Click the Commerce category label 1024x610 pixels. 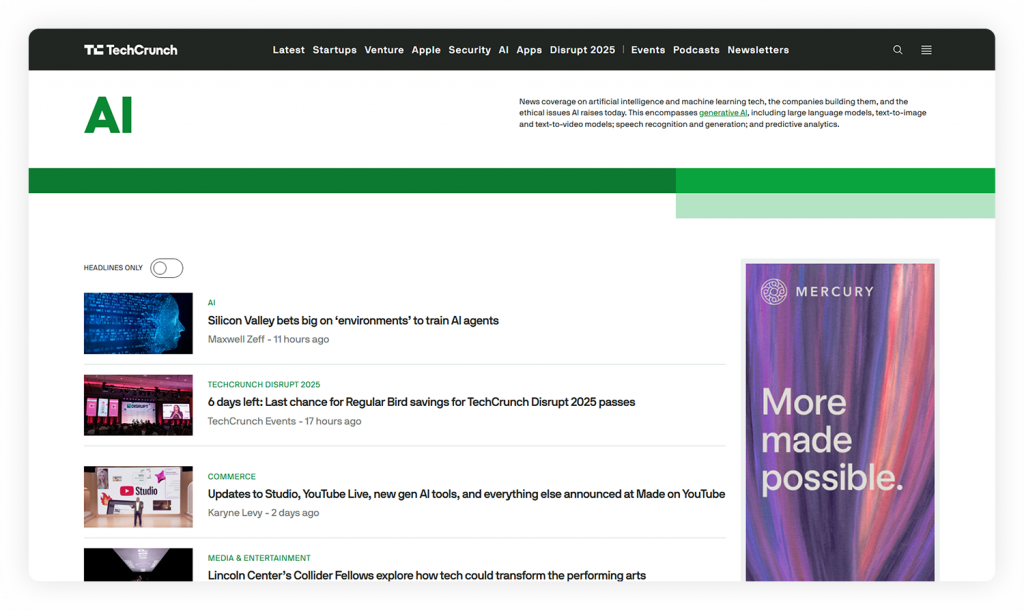[x=232, y=477]
